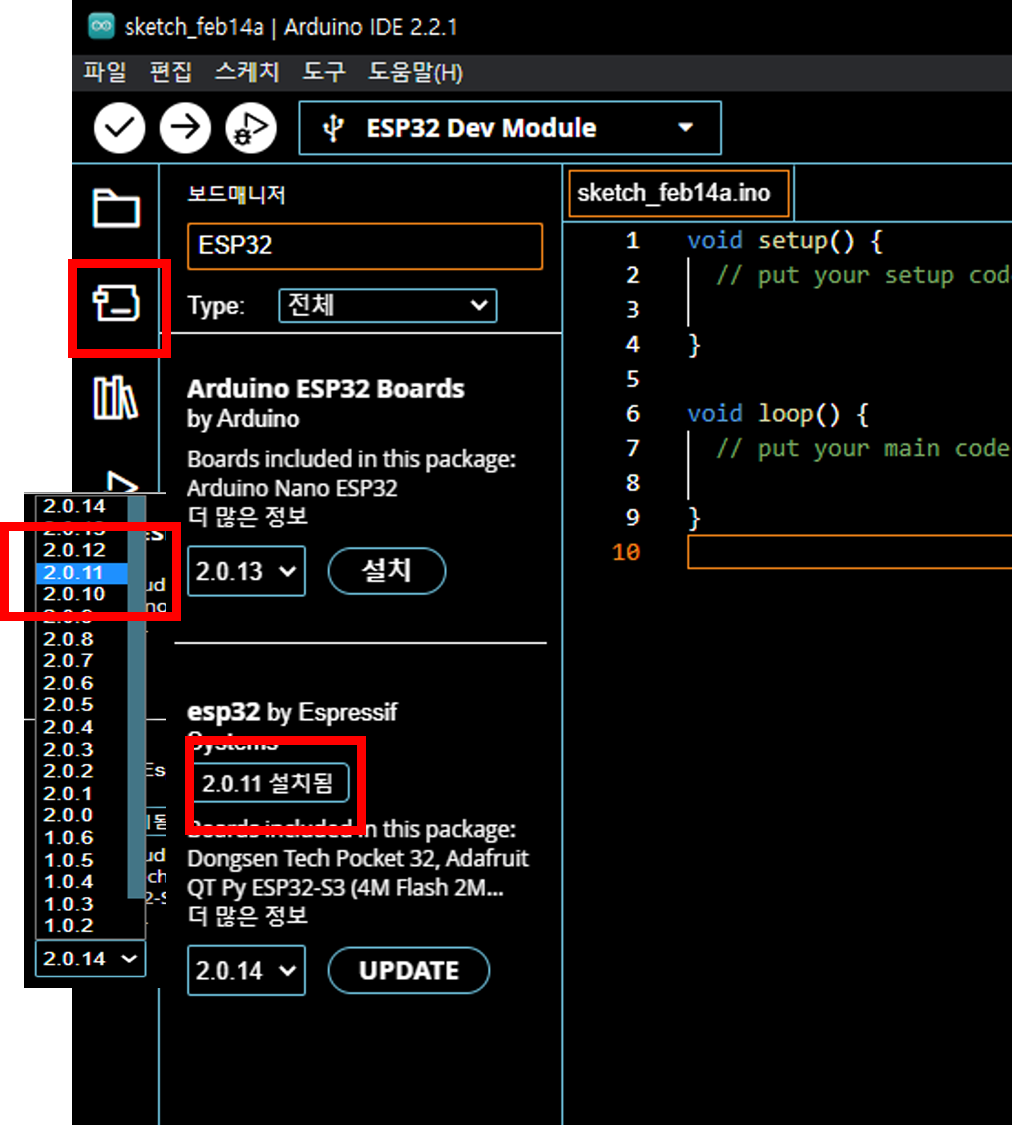Click the 2.0.14 dropdown under the version list
1012x1125 pixels.
(90, 959)
